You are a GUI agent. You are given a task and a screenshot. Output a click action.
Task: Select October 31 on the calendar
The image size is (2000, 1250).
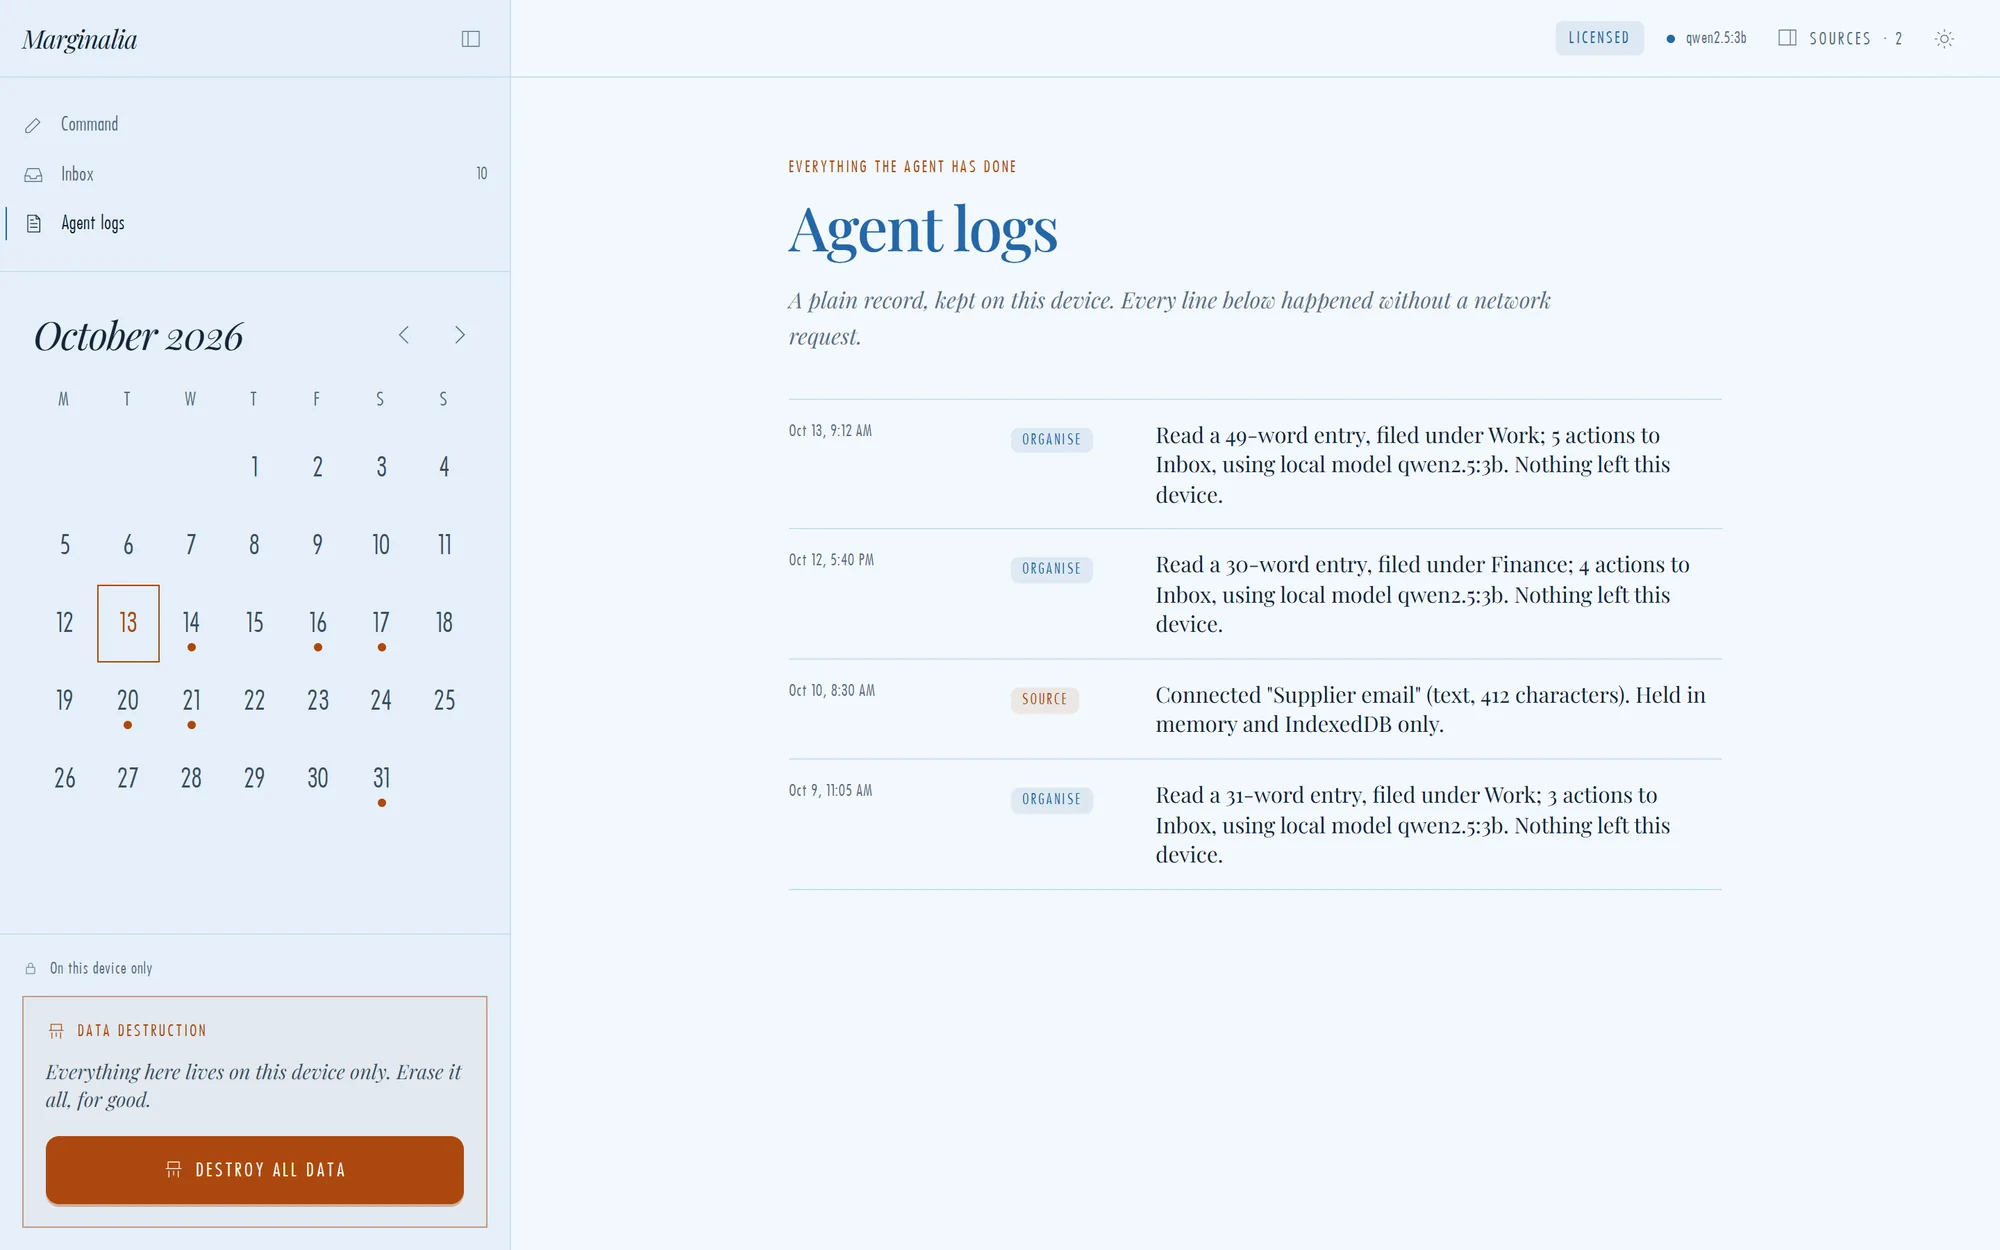click(381, 779)
